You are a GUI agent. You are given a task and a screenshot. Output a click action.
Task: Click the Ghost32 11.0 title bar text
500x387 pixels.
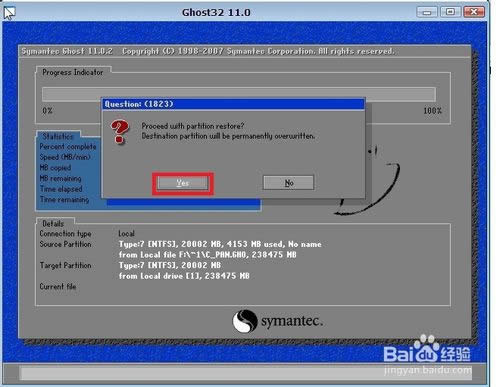point(216,12)
